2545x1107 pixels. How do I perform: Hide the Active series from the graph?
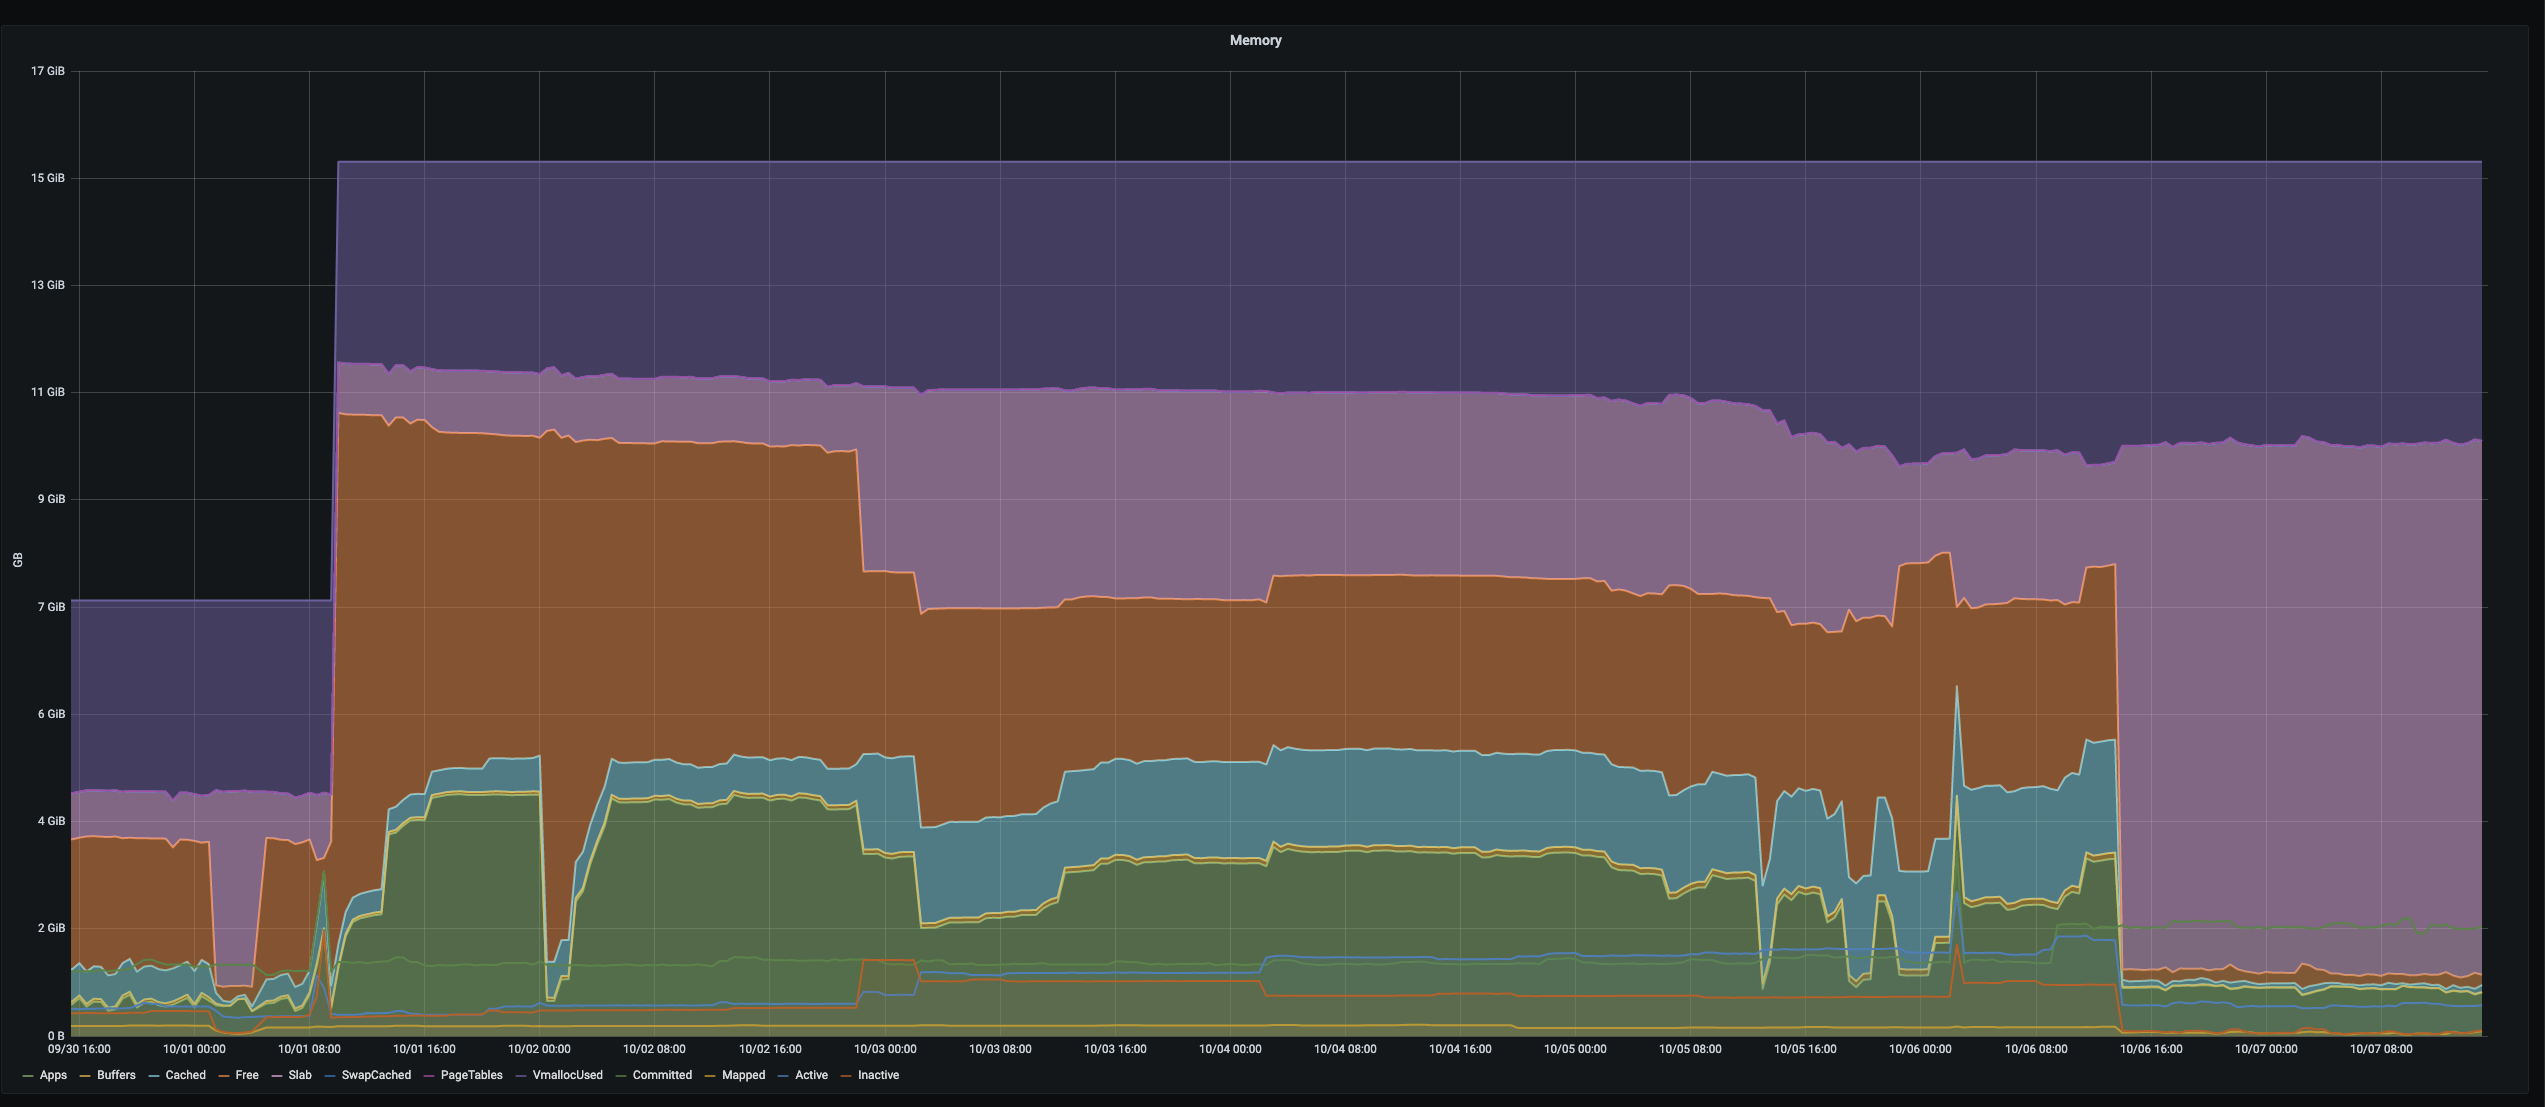click(x=810, y=1075)
